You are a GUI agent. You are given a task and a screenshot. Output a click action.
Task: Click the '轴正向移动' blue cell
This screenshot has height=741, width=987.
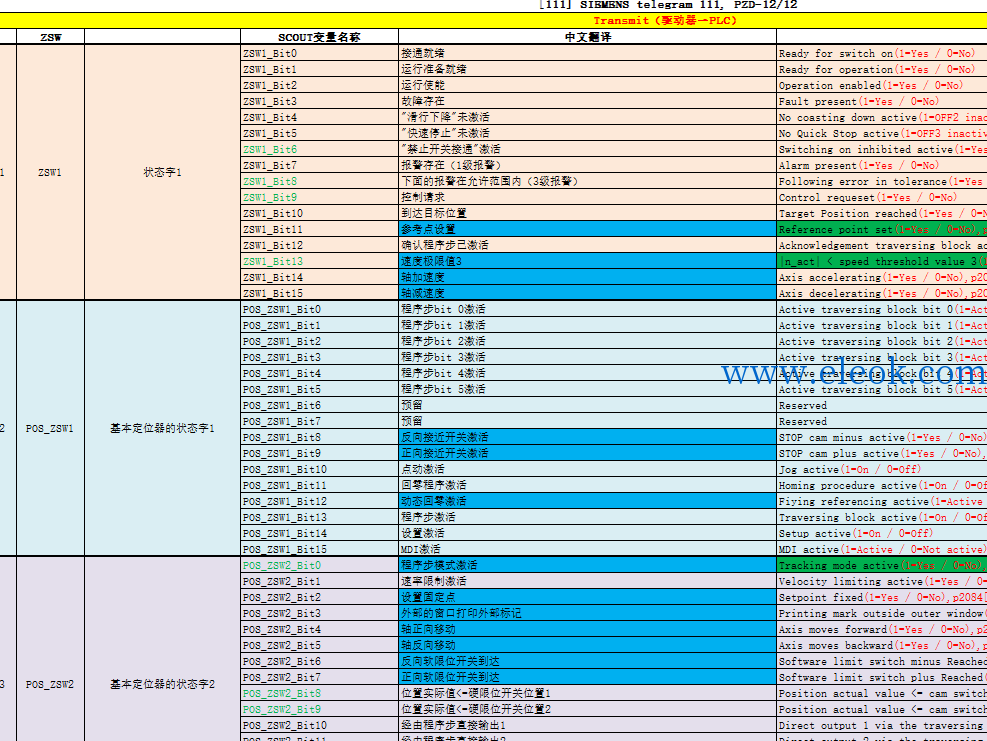(x=587, y=629)
